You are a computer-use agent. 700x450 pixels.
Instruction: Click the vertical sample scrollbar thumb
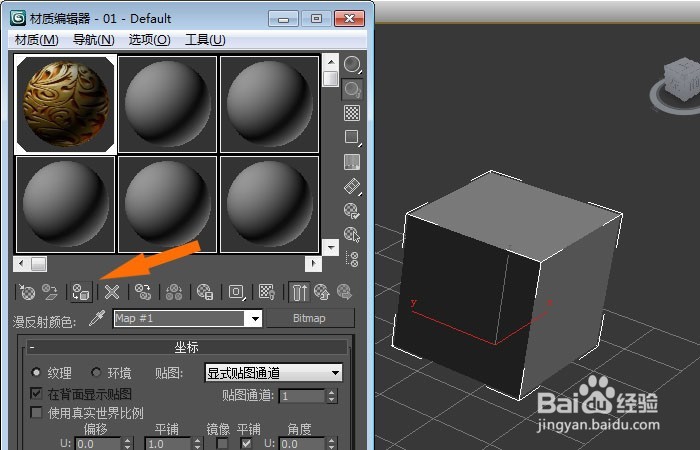point(331,78)
